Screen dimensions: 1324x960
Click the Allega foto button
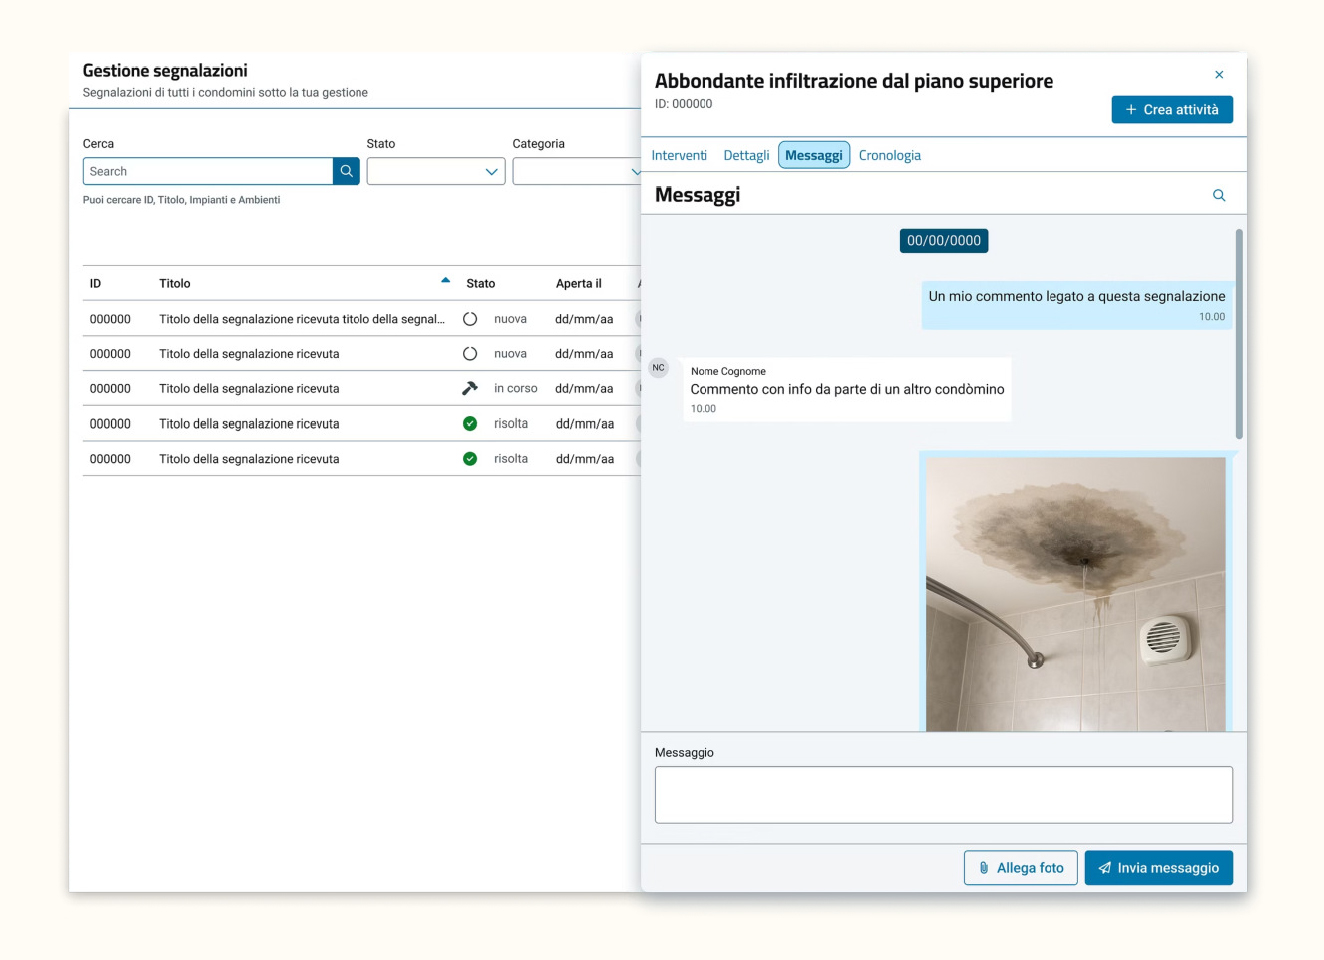click(1021, 868)
